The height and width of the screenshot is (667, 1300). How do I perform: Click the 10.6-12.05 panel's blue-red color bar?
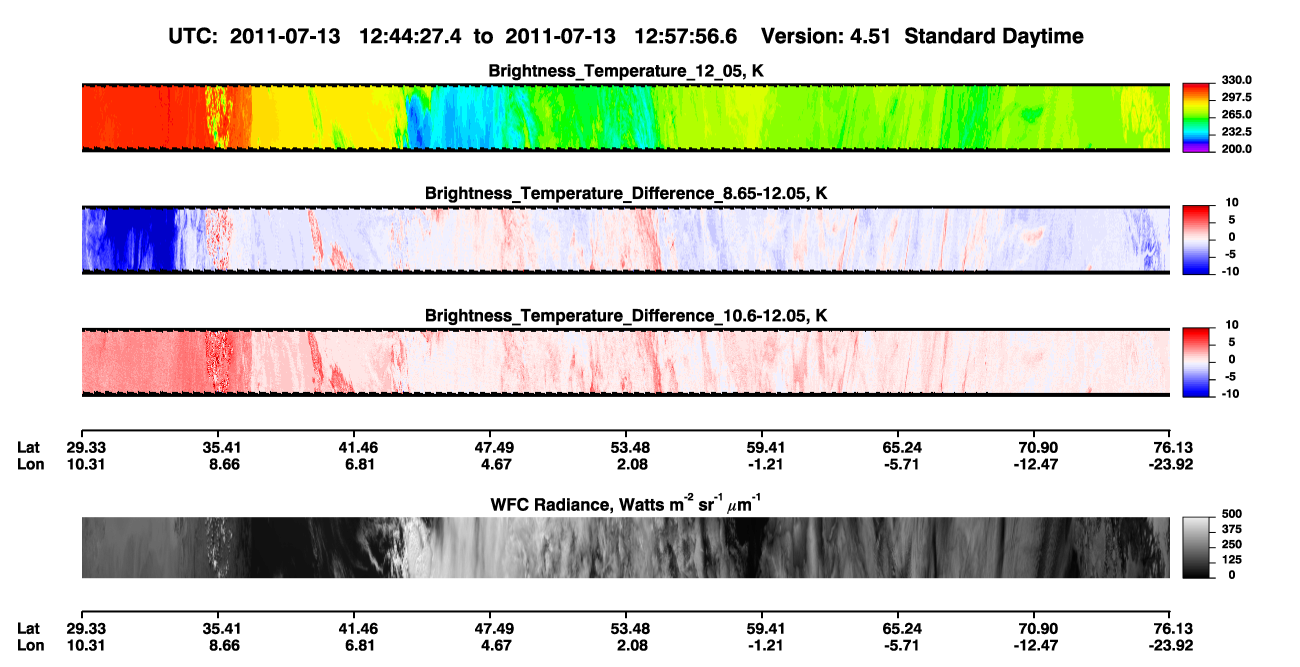(1195, 362)
